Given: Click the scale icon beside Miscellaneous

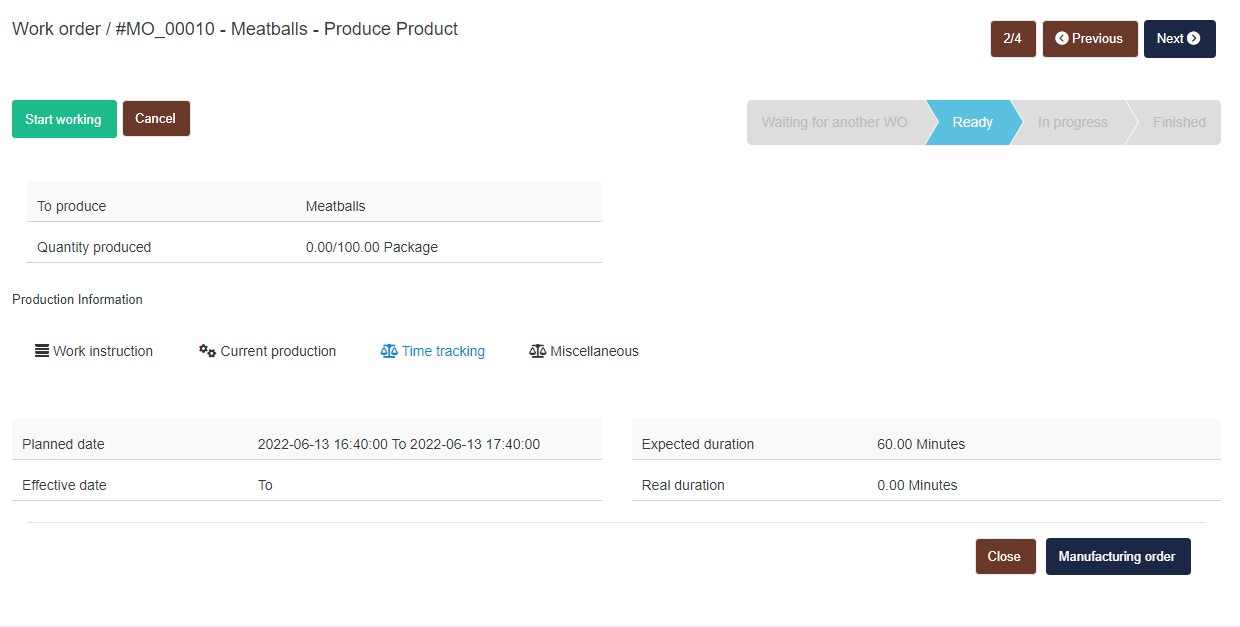Looking at the screenshot, I should point(537,351).
